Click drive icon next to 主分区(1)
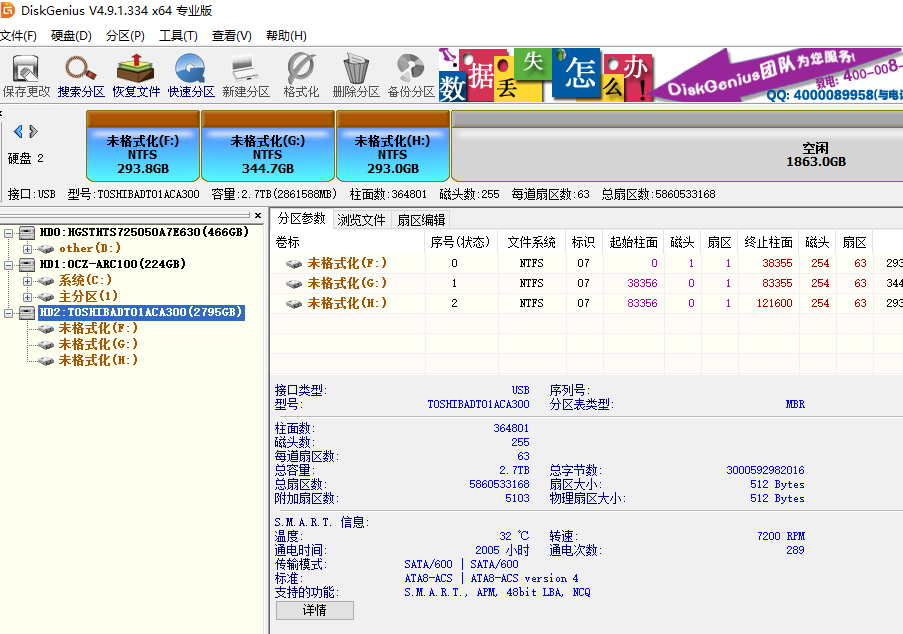The width and height of the screenshot is (903, 634). [x=45, y=297]
